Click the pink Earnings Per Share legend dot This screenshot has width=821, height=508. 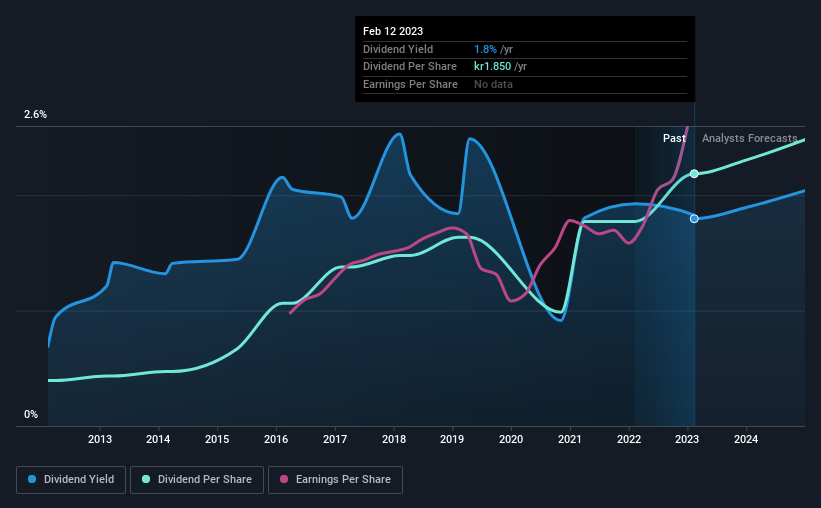tap(284, 479)
